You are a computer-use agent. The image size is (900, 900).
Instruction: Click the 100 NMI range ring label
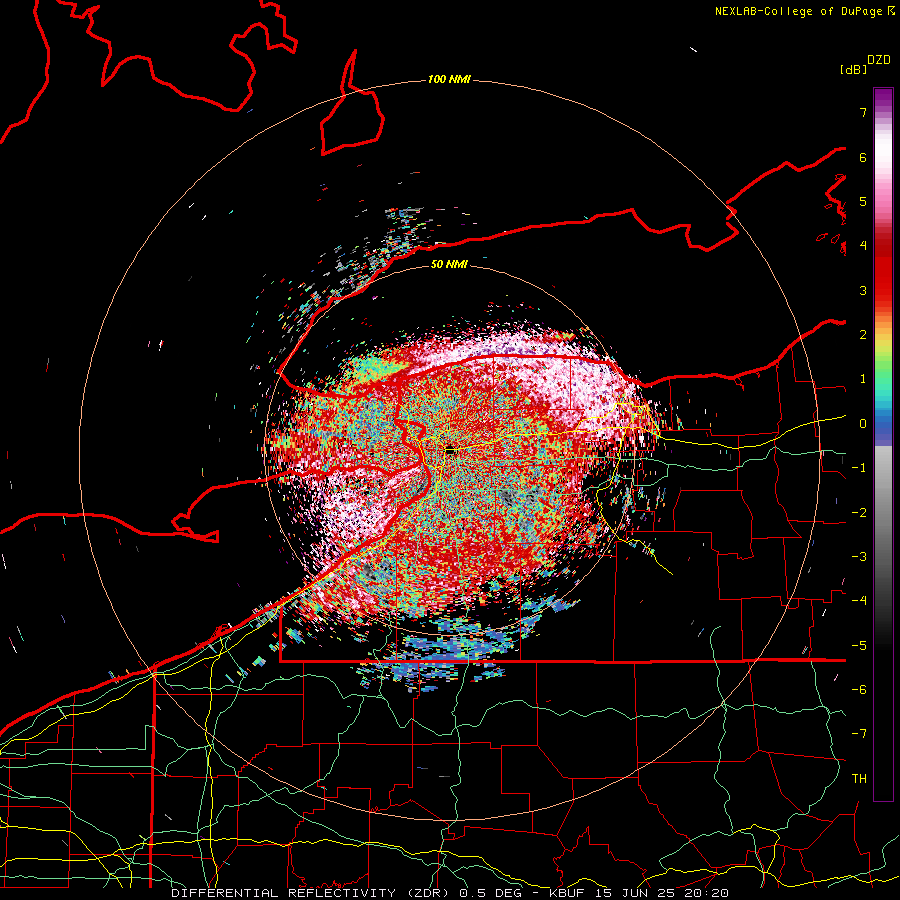(x=449, y=79)
